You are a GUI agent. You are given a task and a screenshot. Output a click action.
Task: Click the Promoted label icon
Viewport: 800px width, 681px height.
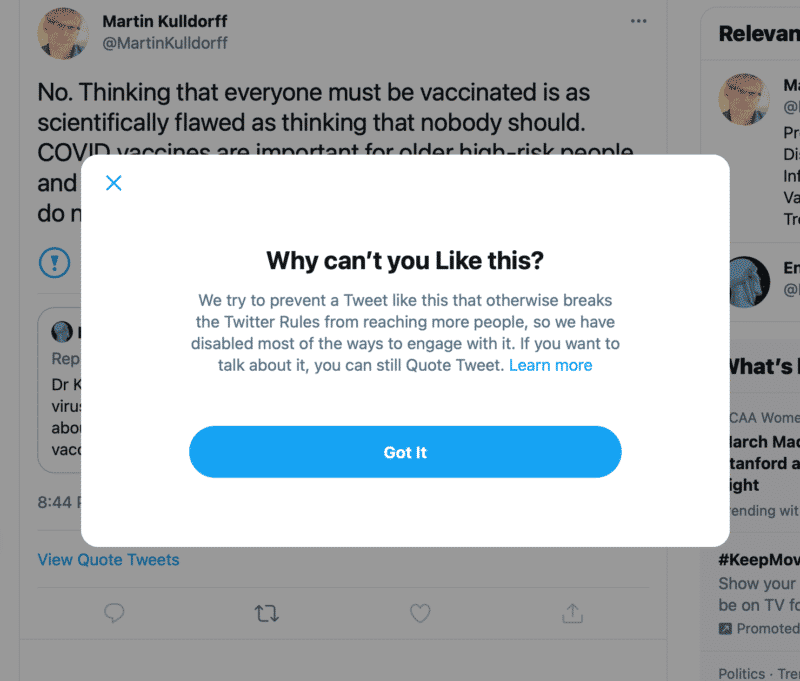725,628
